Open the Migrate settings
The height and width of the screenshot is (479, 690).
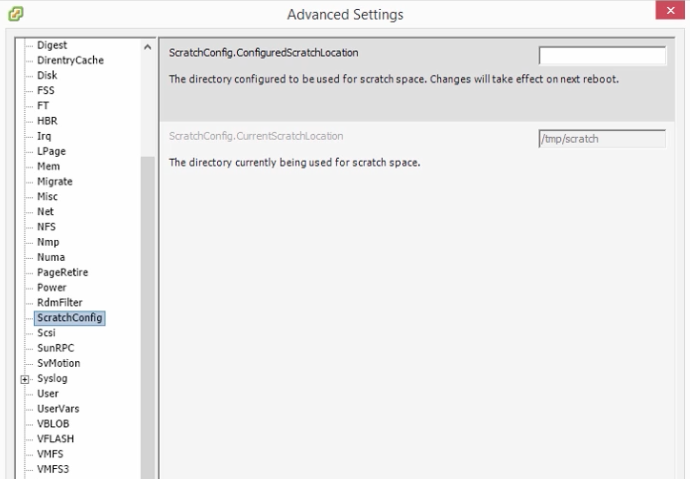pos(55,181)
